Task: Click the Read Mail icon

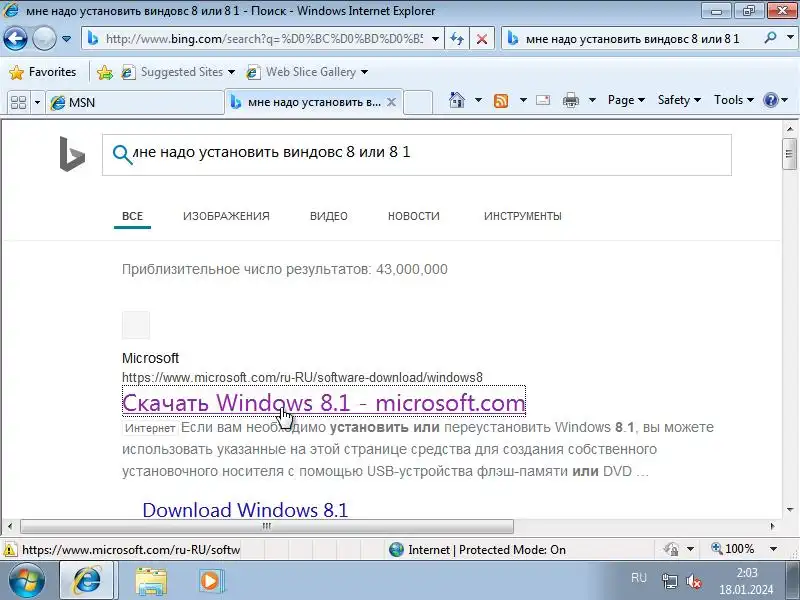Action: [543, 100]
